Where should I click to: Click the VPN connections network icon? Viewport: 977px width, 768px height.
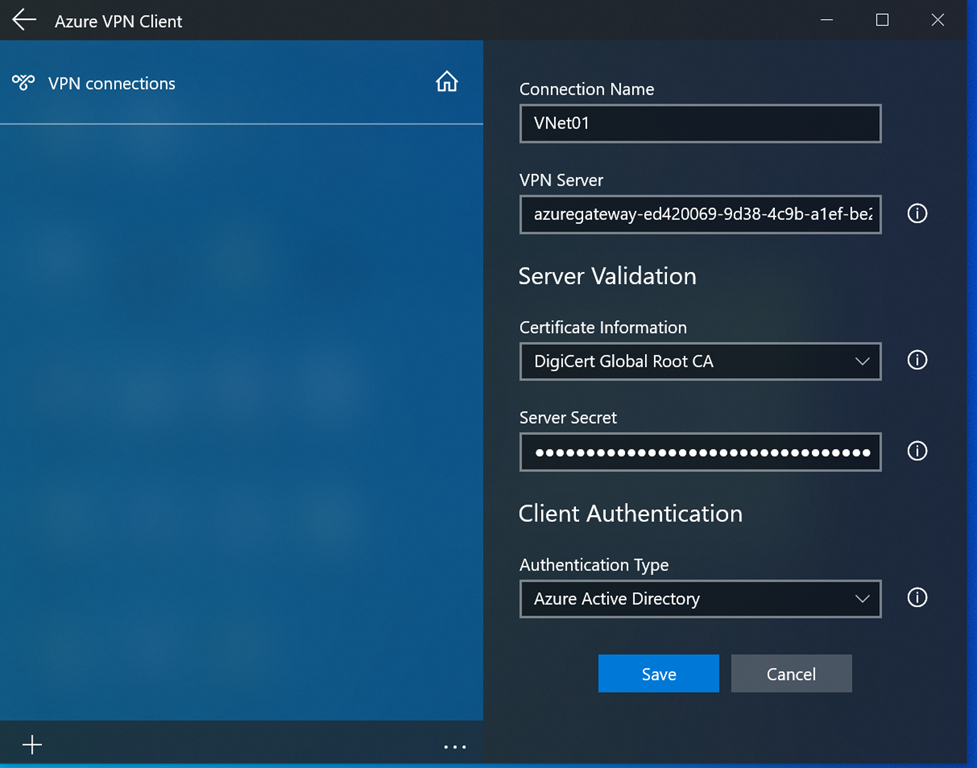[x=24, y=83]
